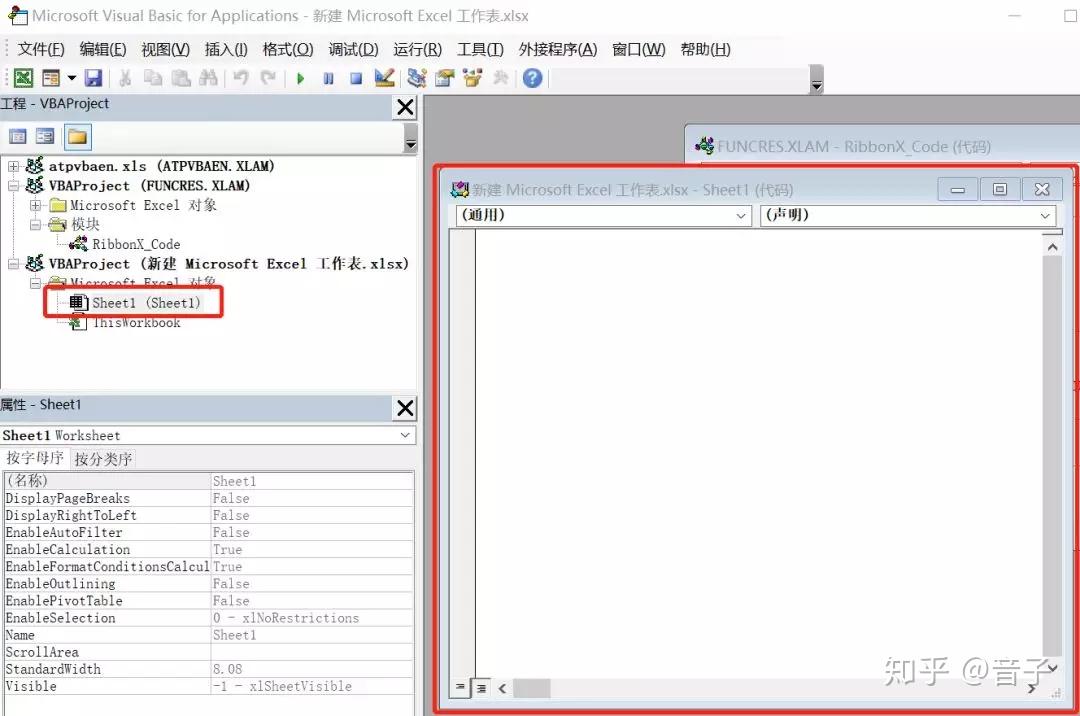This screenshot has width=1080, height=716.
Task: Open the Sheet1 Worksheet object dropdown
Action: point(405,435)
